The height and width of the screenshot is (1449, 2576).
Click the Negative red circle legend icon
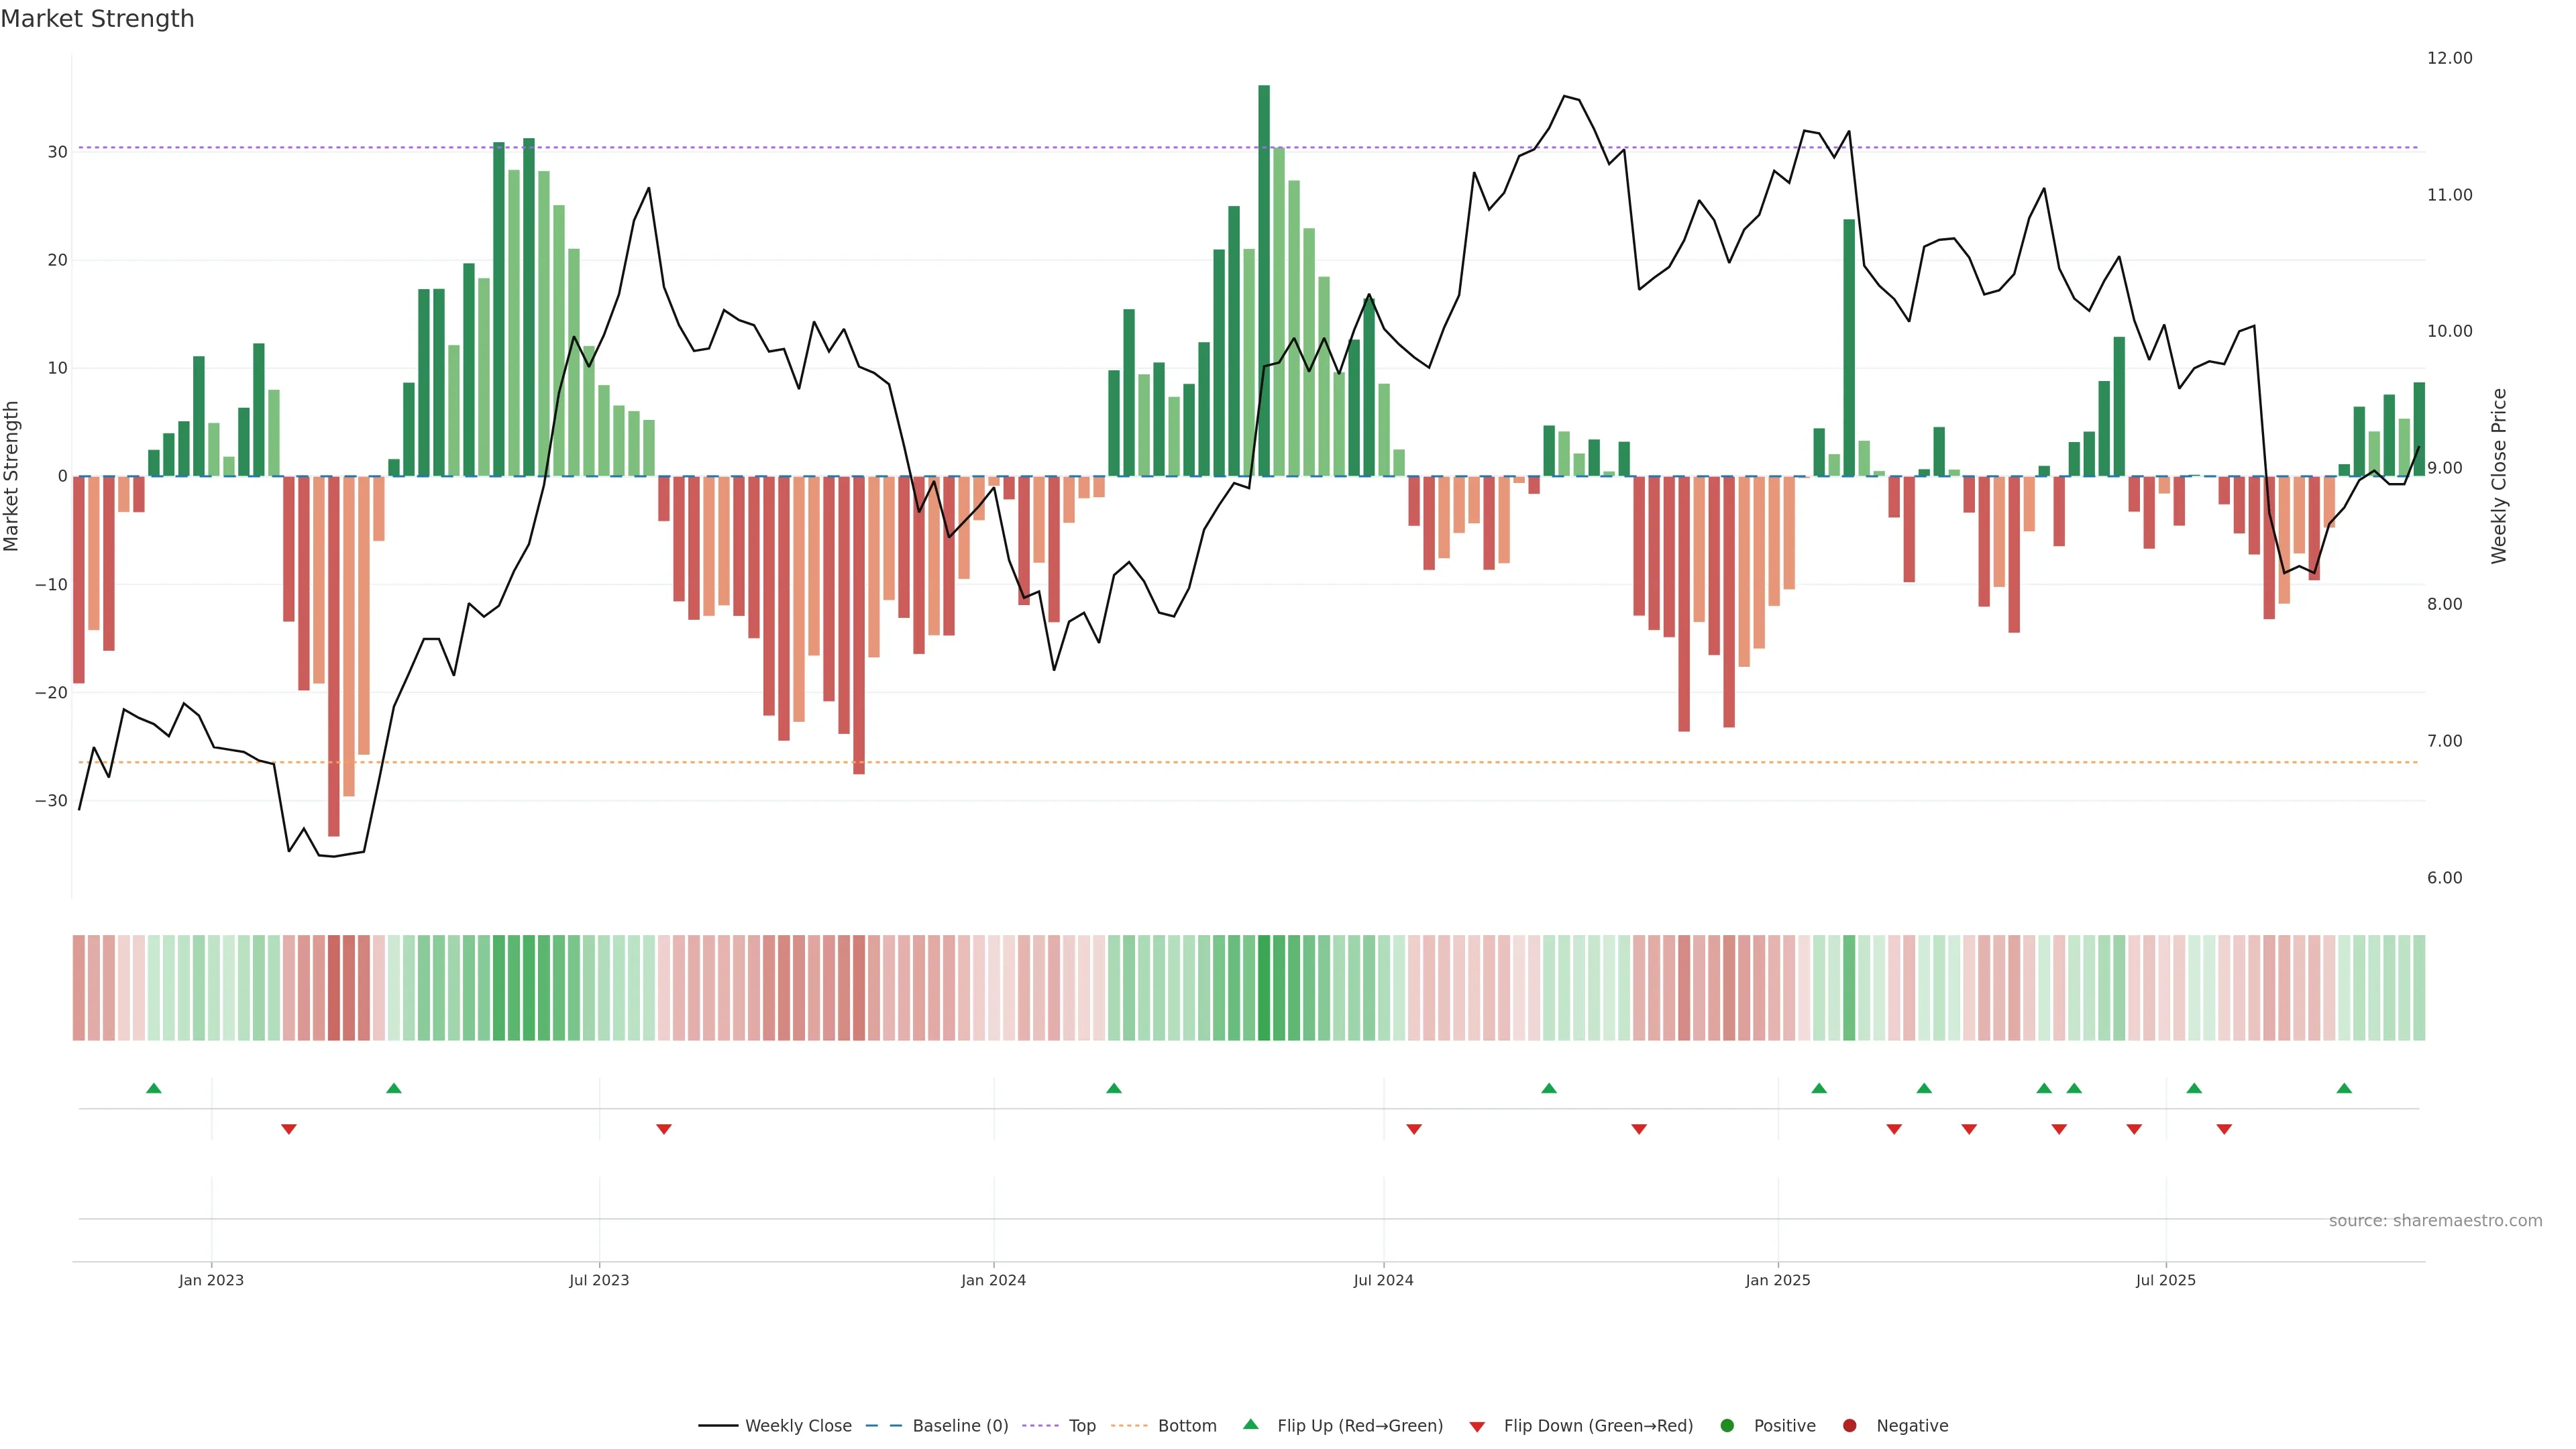pyautogui.click(x=1849, y=1426)
